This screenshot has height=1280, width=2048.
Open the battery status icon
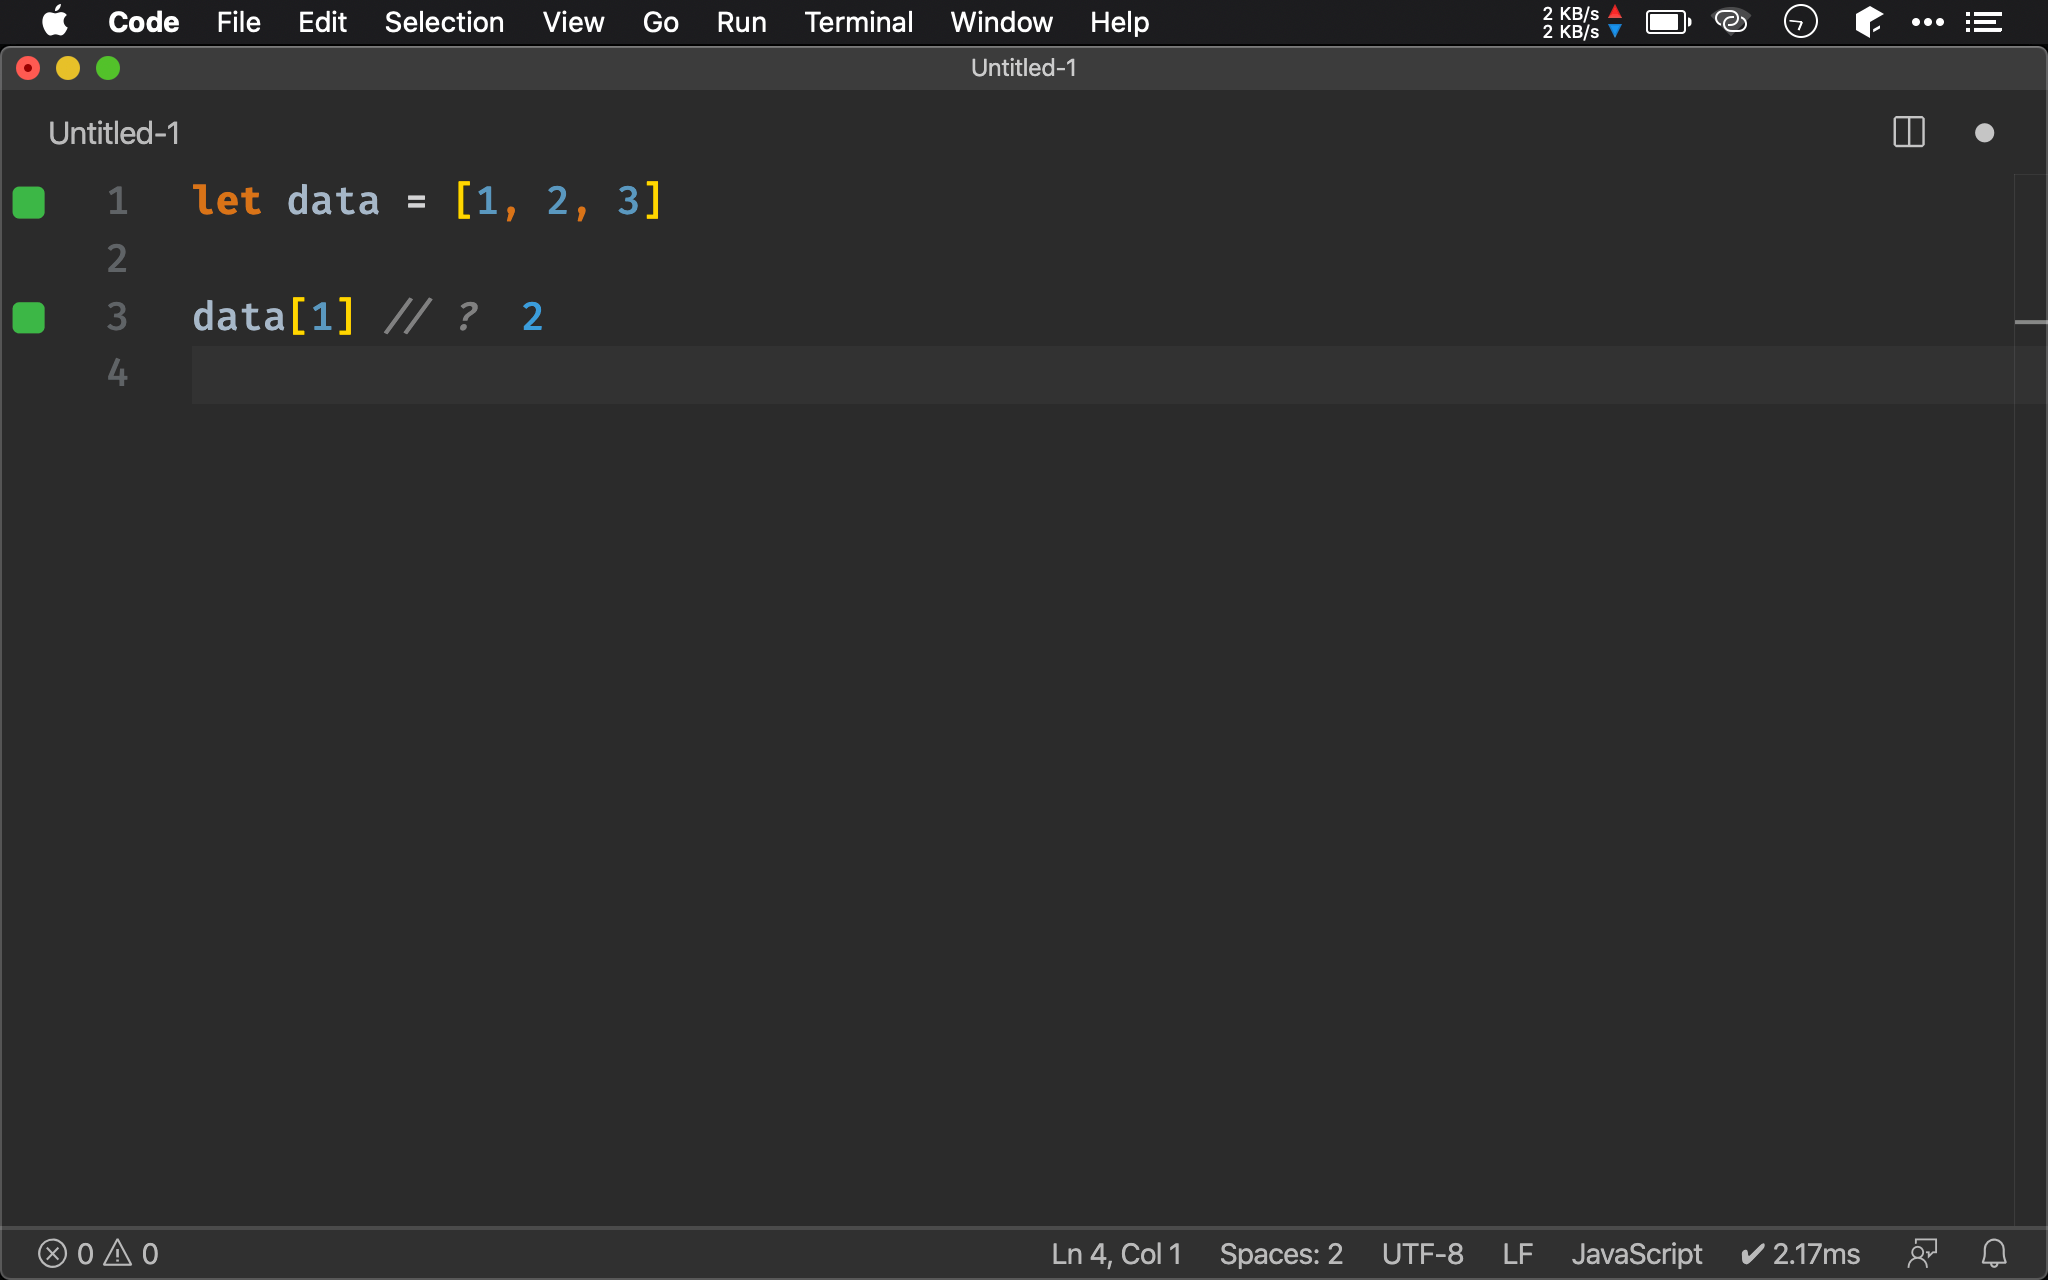click(1668, 22)
